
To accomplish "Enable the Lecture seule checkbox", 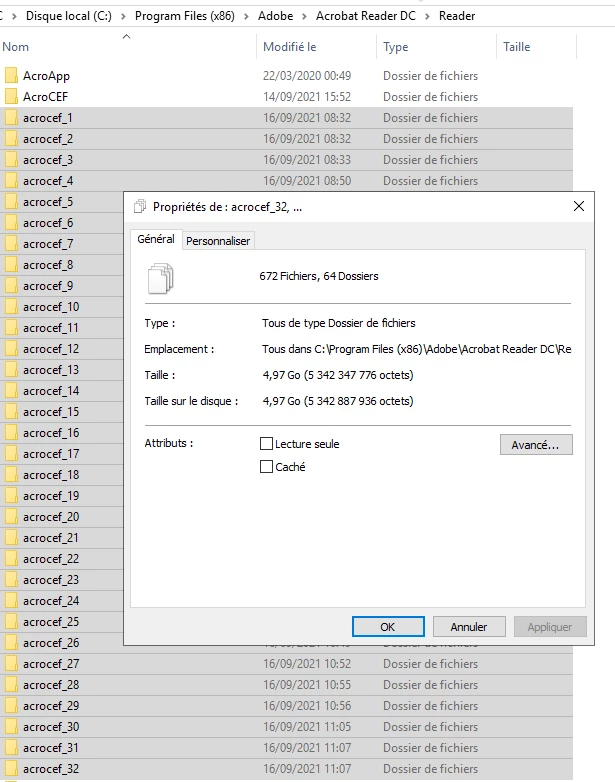I will 266,443.
